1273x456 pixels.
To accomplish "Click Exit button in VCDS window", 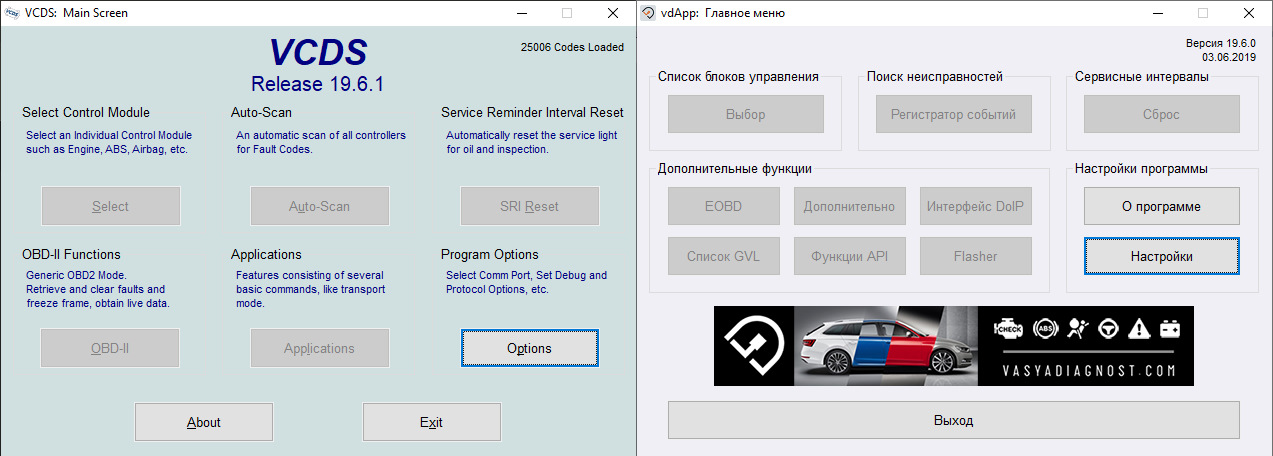I will coord(431,422).
